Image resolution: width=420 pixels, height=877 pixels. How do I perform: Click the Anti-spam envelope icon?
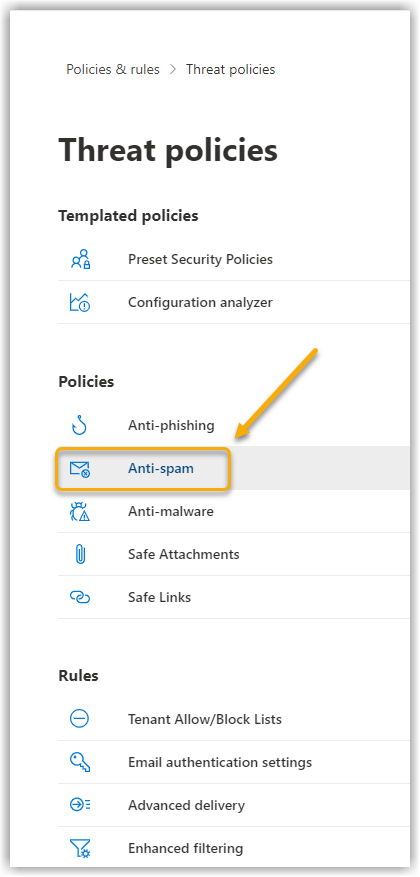[80, 469]
